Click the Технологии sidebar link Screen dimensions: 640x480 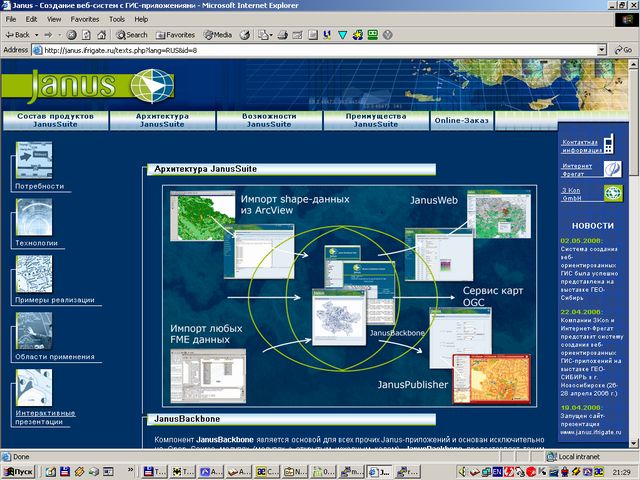[36, 243]
